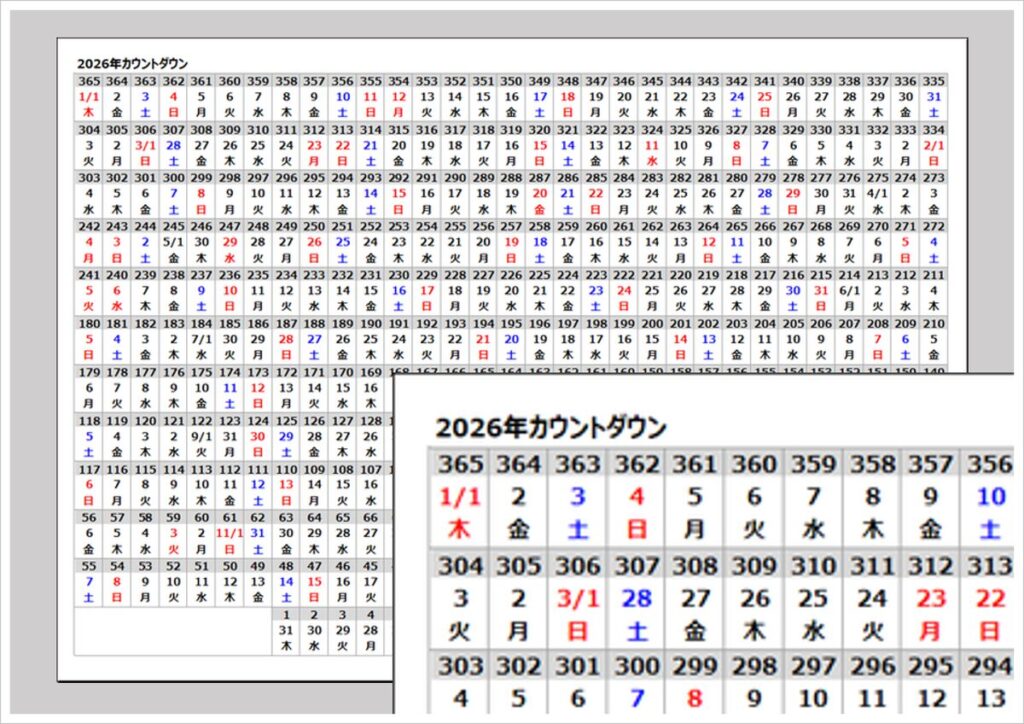Select the 5/1 金 calendar cell
Image resolution: width=1024 pixels, height=724 pixels.
click(172, 245)
